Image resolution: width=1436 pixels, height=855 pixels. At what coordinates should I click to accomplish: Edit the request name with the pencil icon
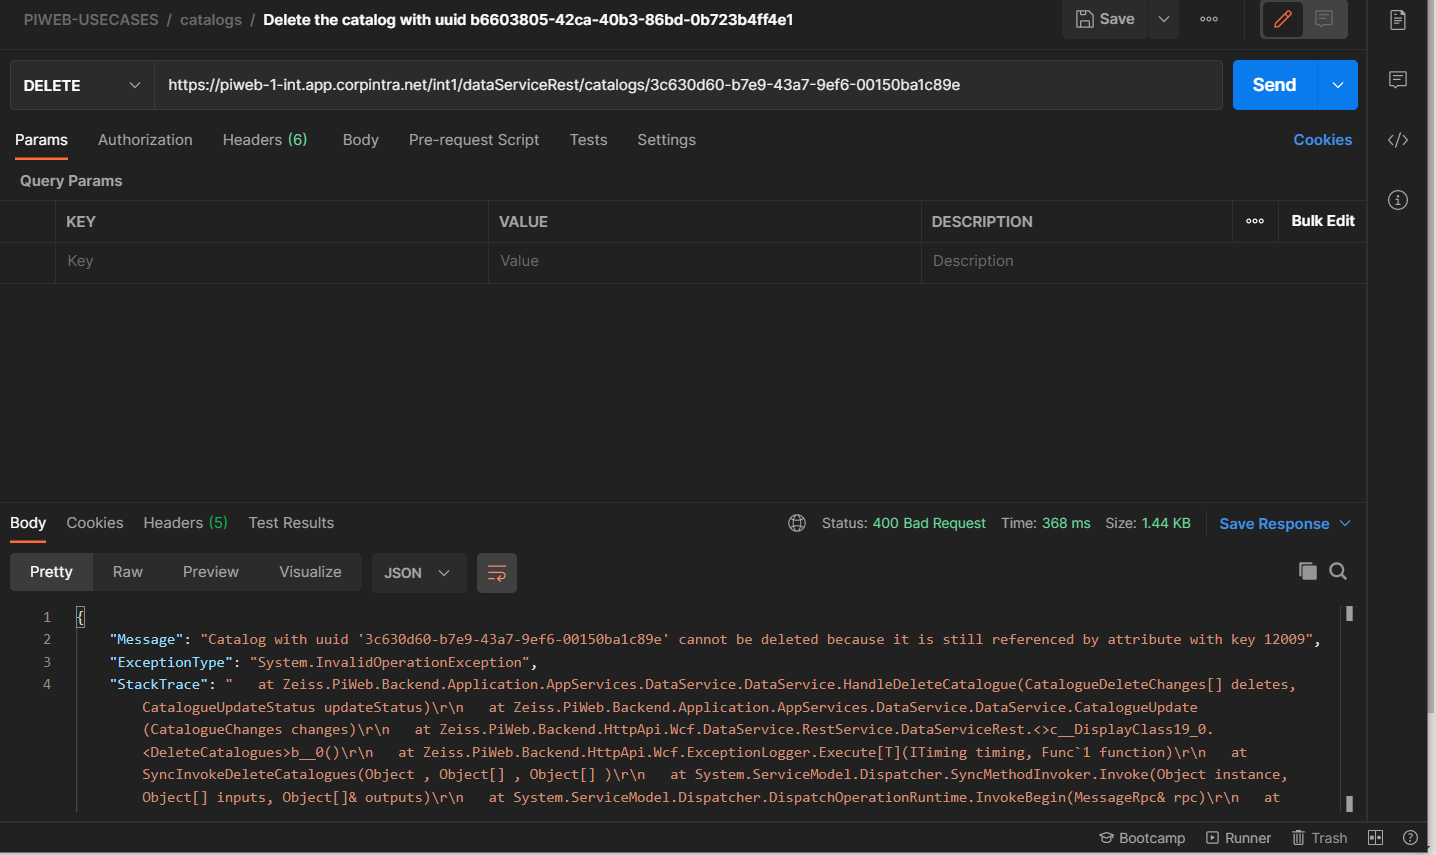(1281, 19)
